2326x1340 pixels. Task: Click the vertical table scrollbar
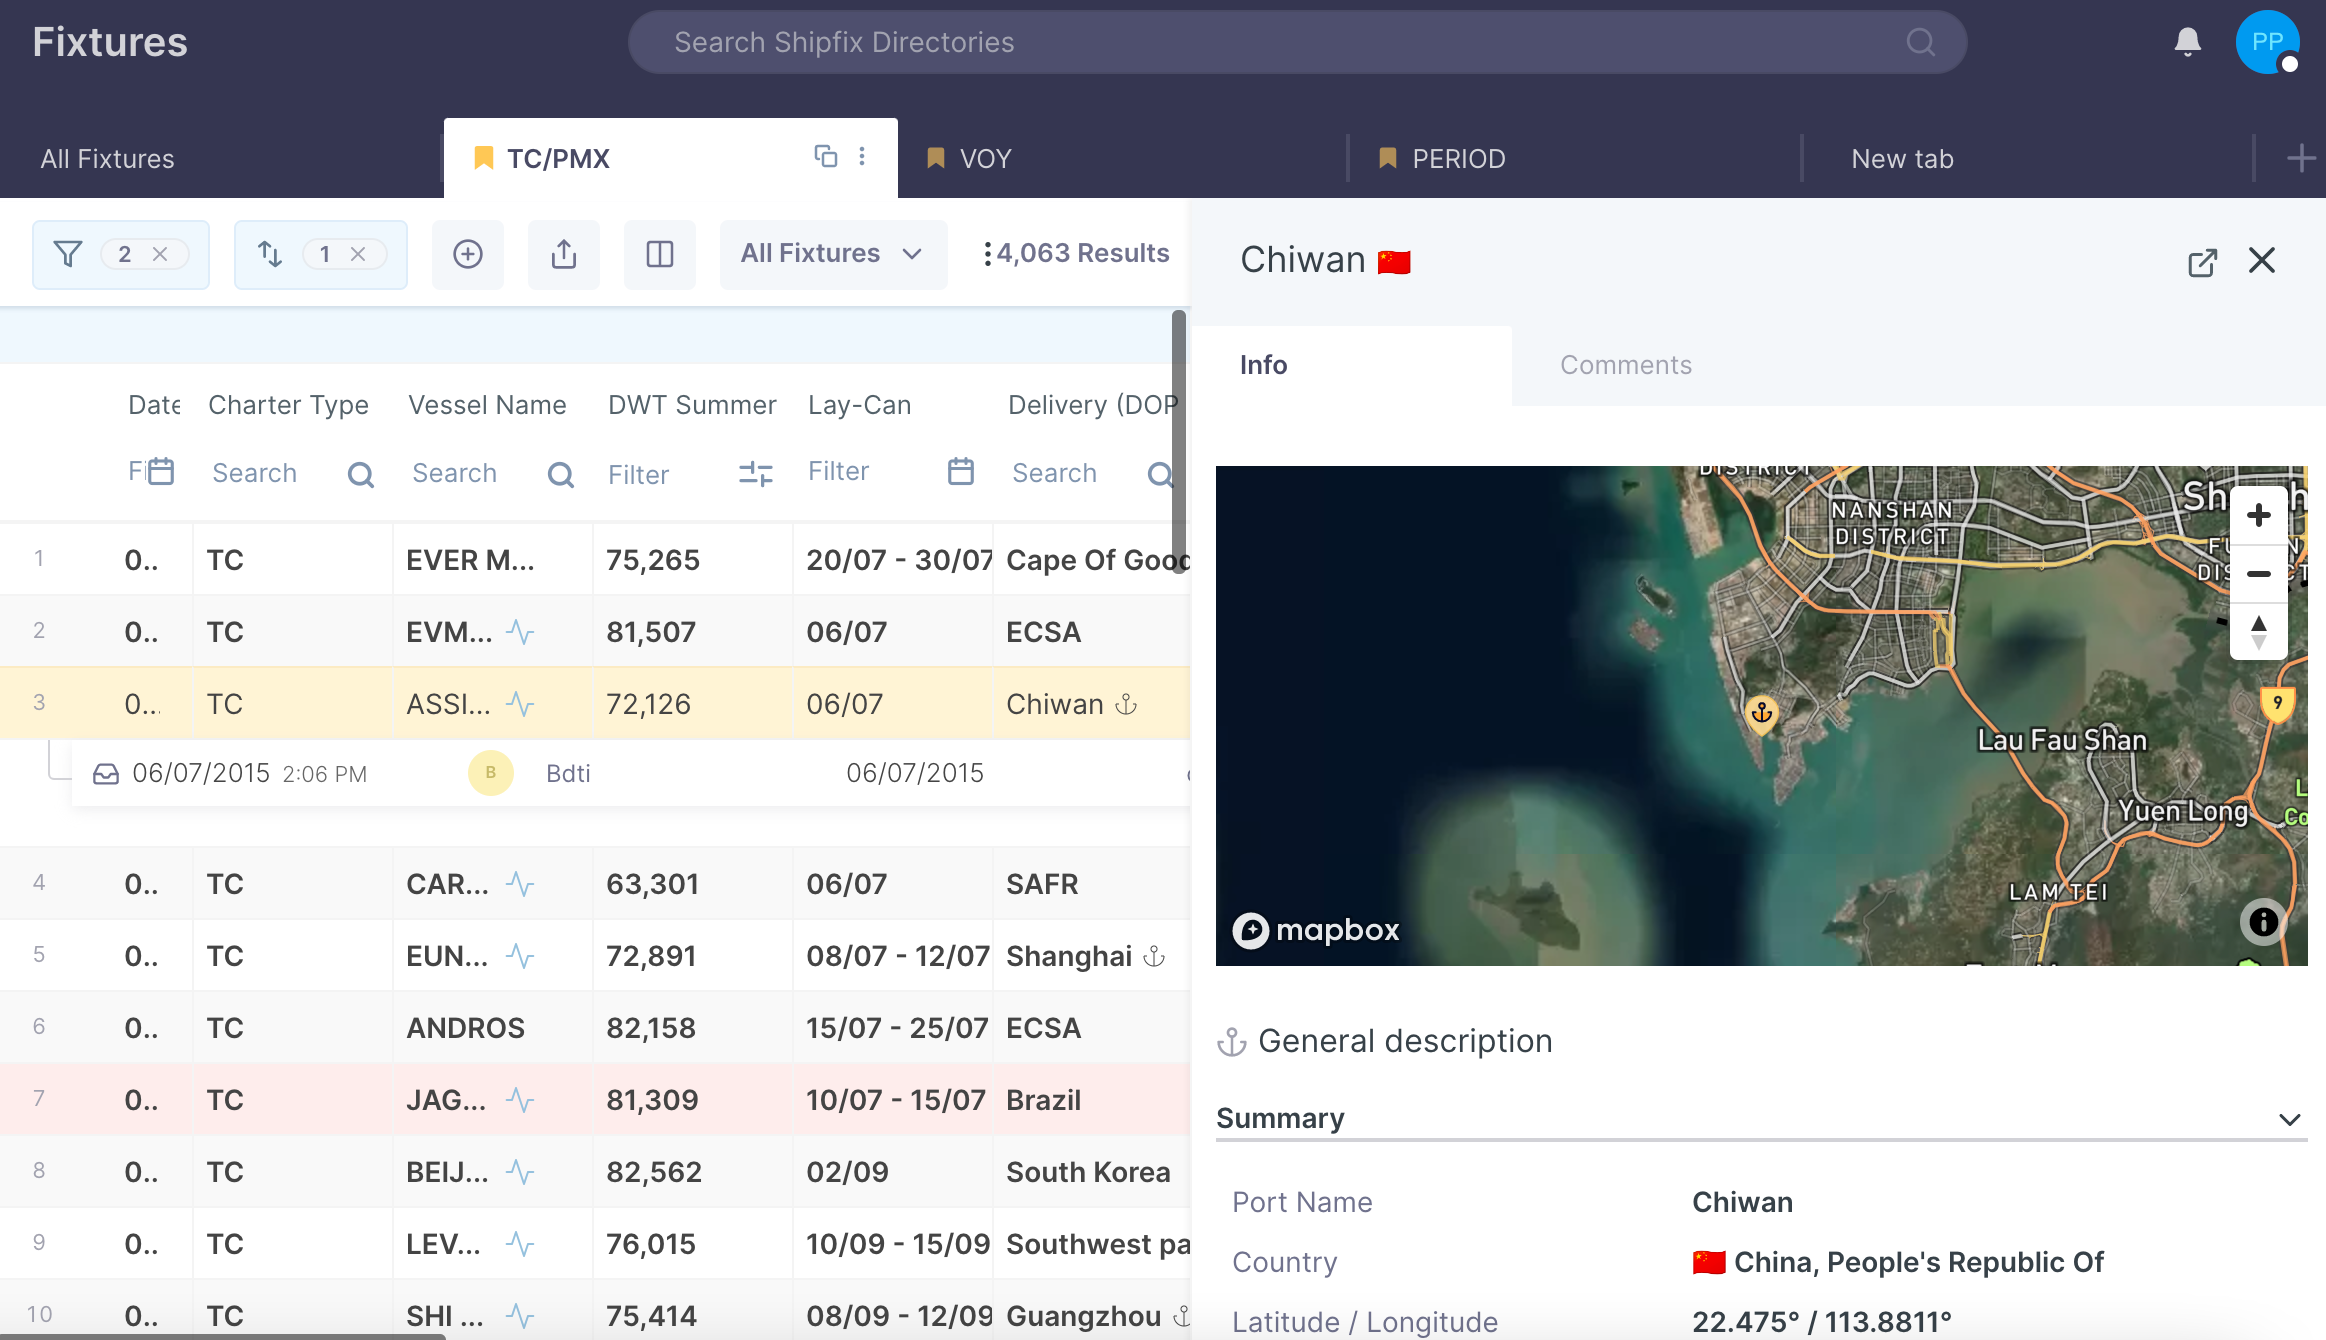[1179, 440]
